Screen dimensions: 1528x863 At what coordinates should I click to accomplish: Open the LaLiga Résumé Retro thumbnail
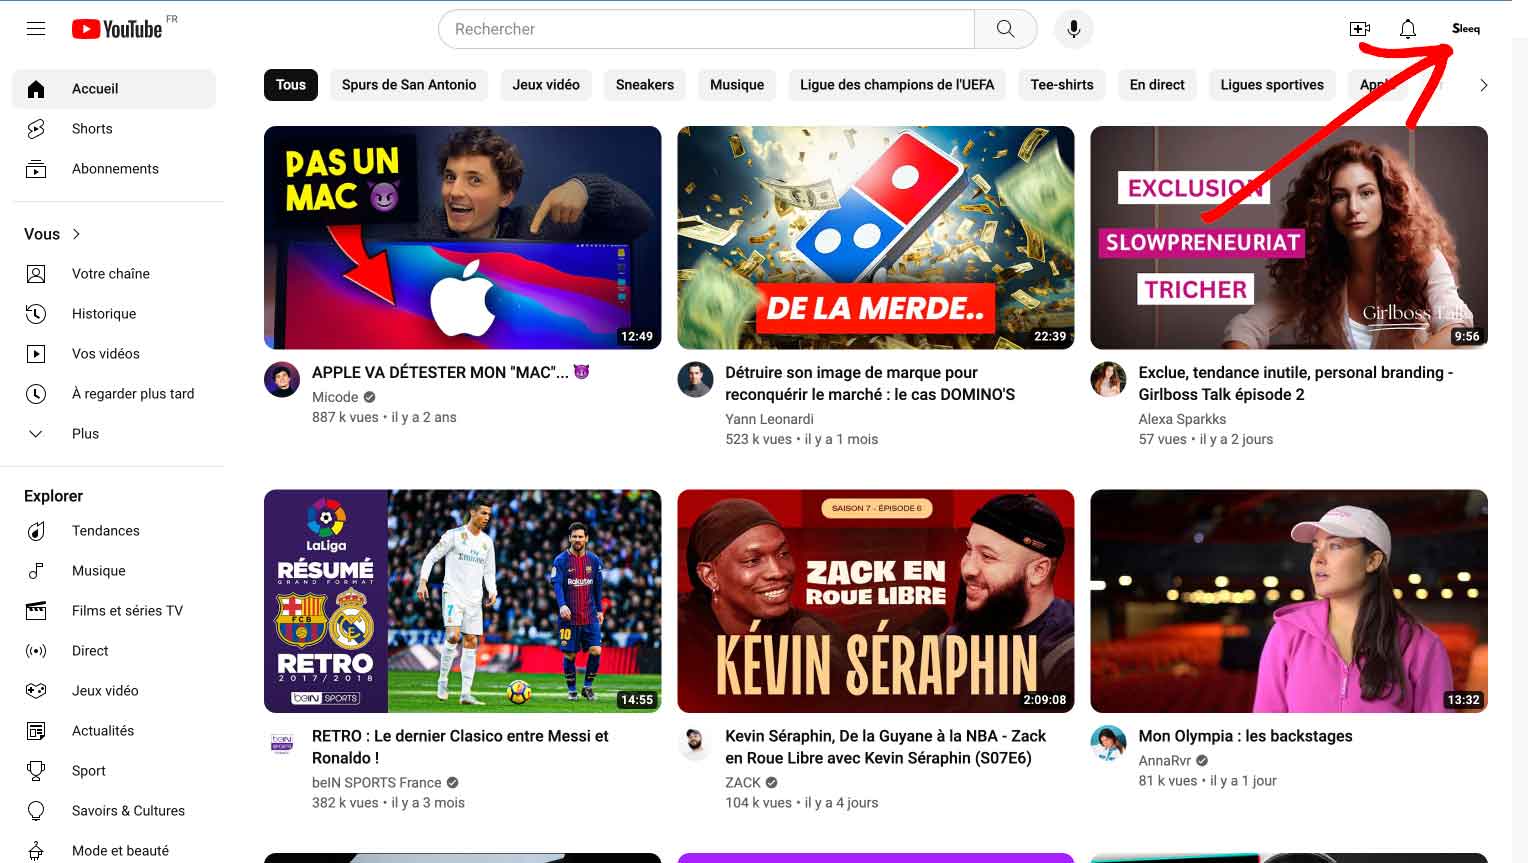point(462,601)
